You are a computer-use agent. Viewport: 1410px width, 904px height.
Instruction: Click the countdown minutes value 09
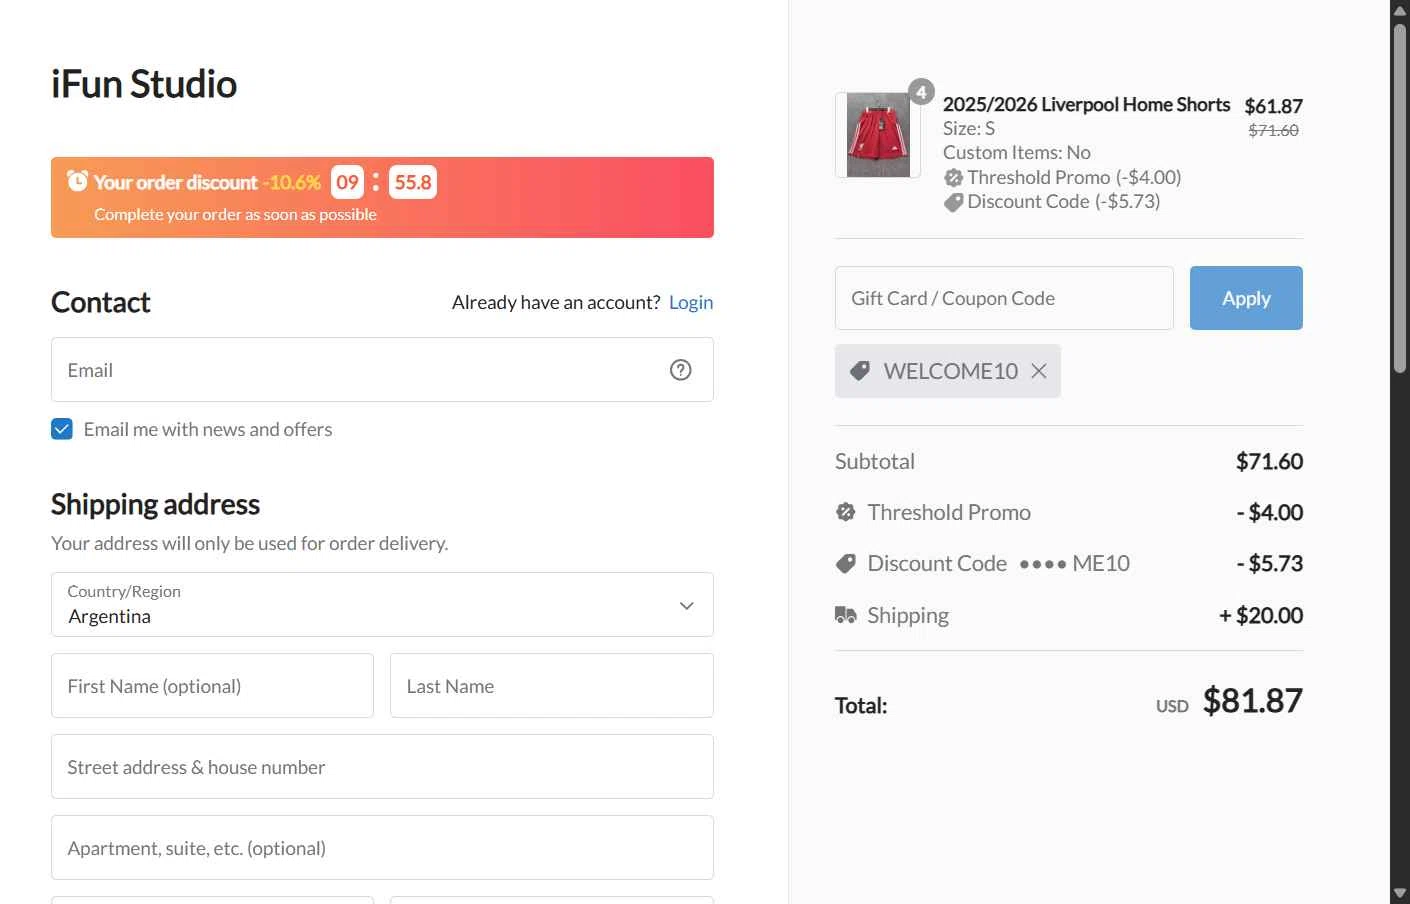pos(347,183)
